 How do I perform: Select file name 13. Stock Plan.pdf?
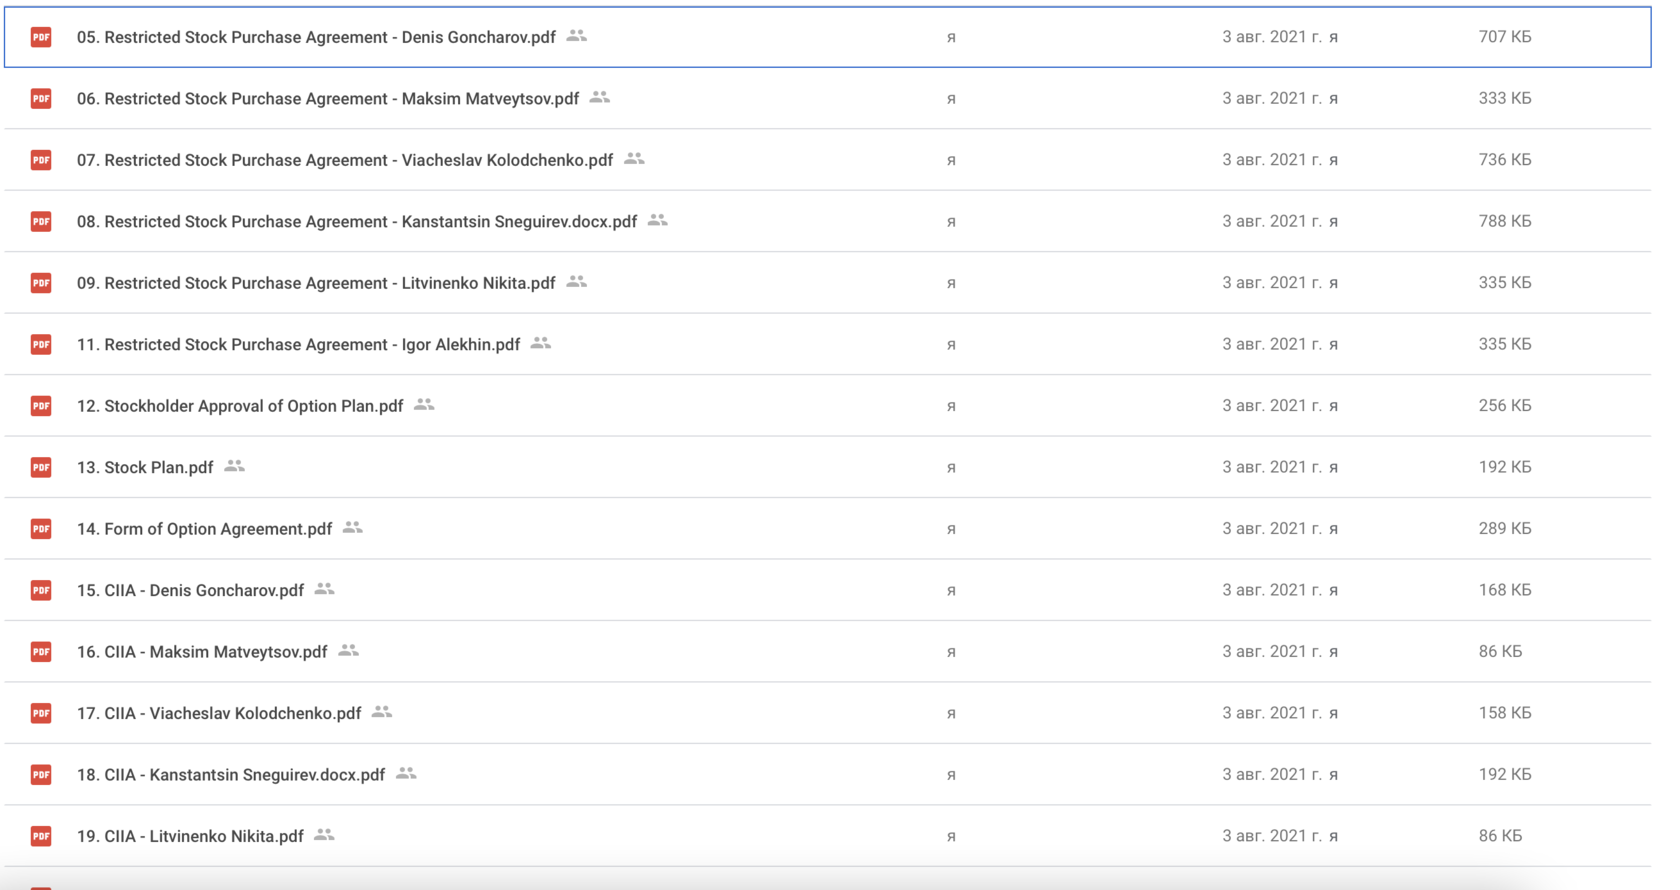coord(145,468)
